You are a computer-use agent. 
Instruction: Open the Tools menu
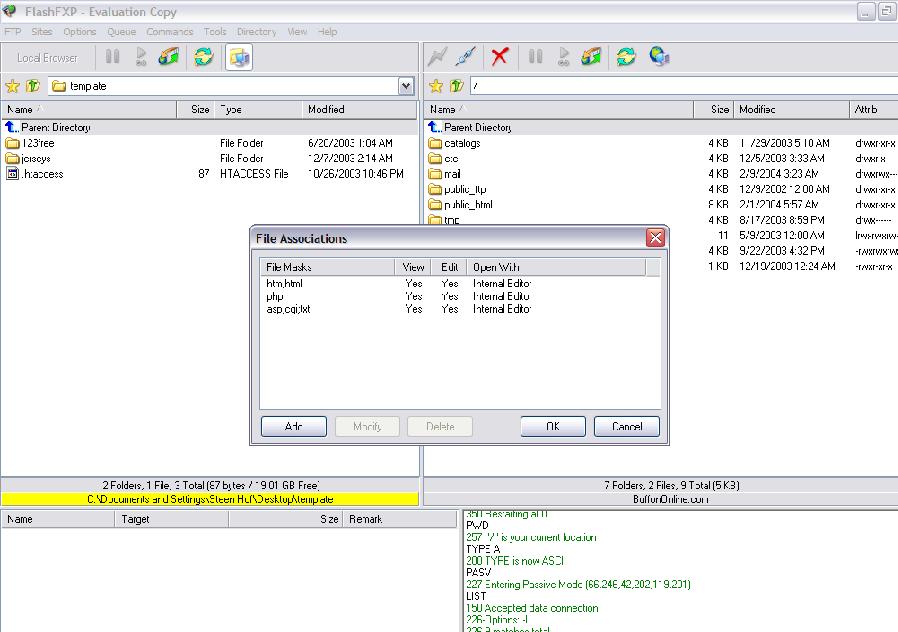pos(214,32)
